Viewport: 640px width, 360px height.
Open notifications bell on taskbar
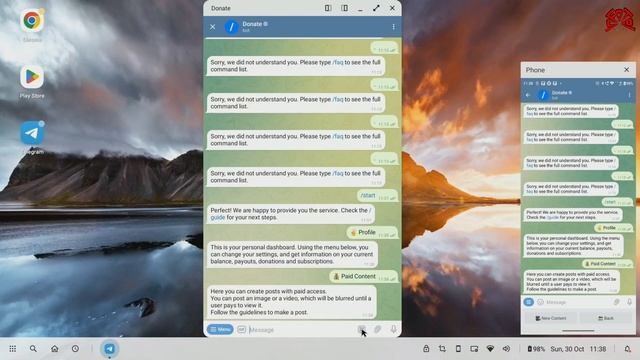point(627,349)
